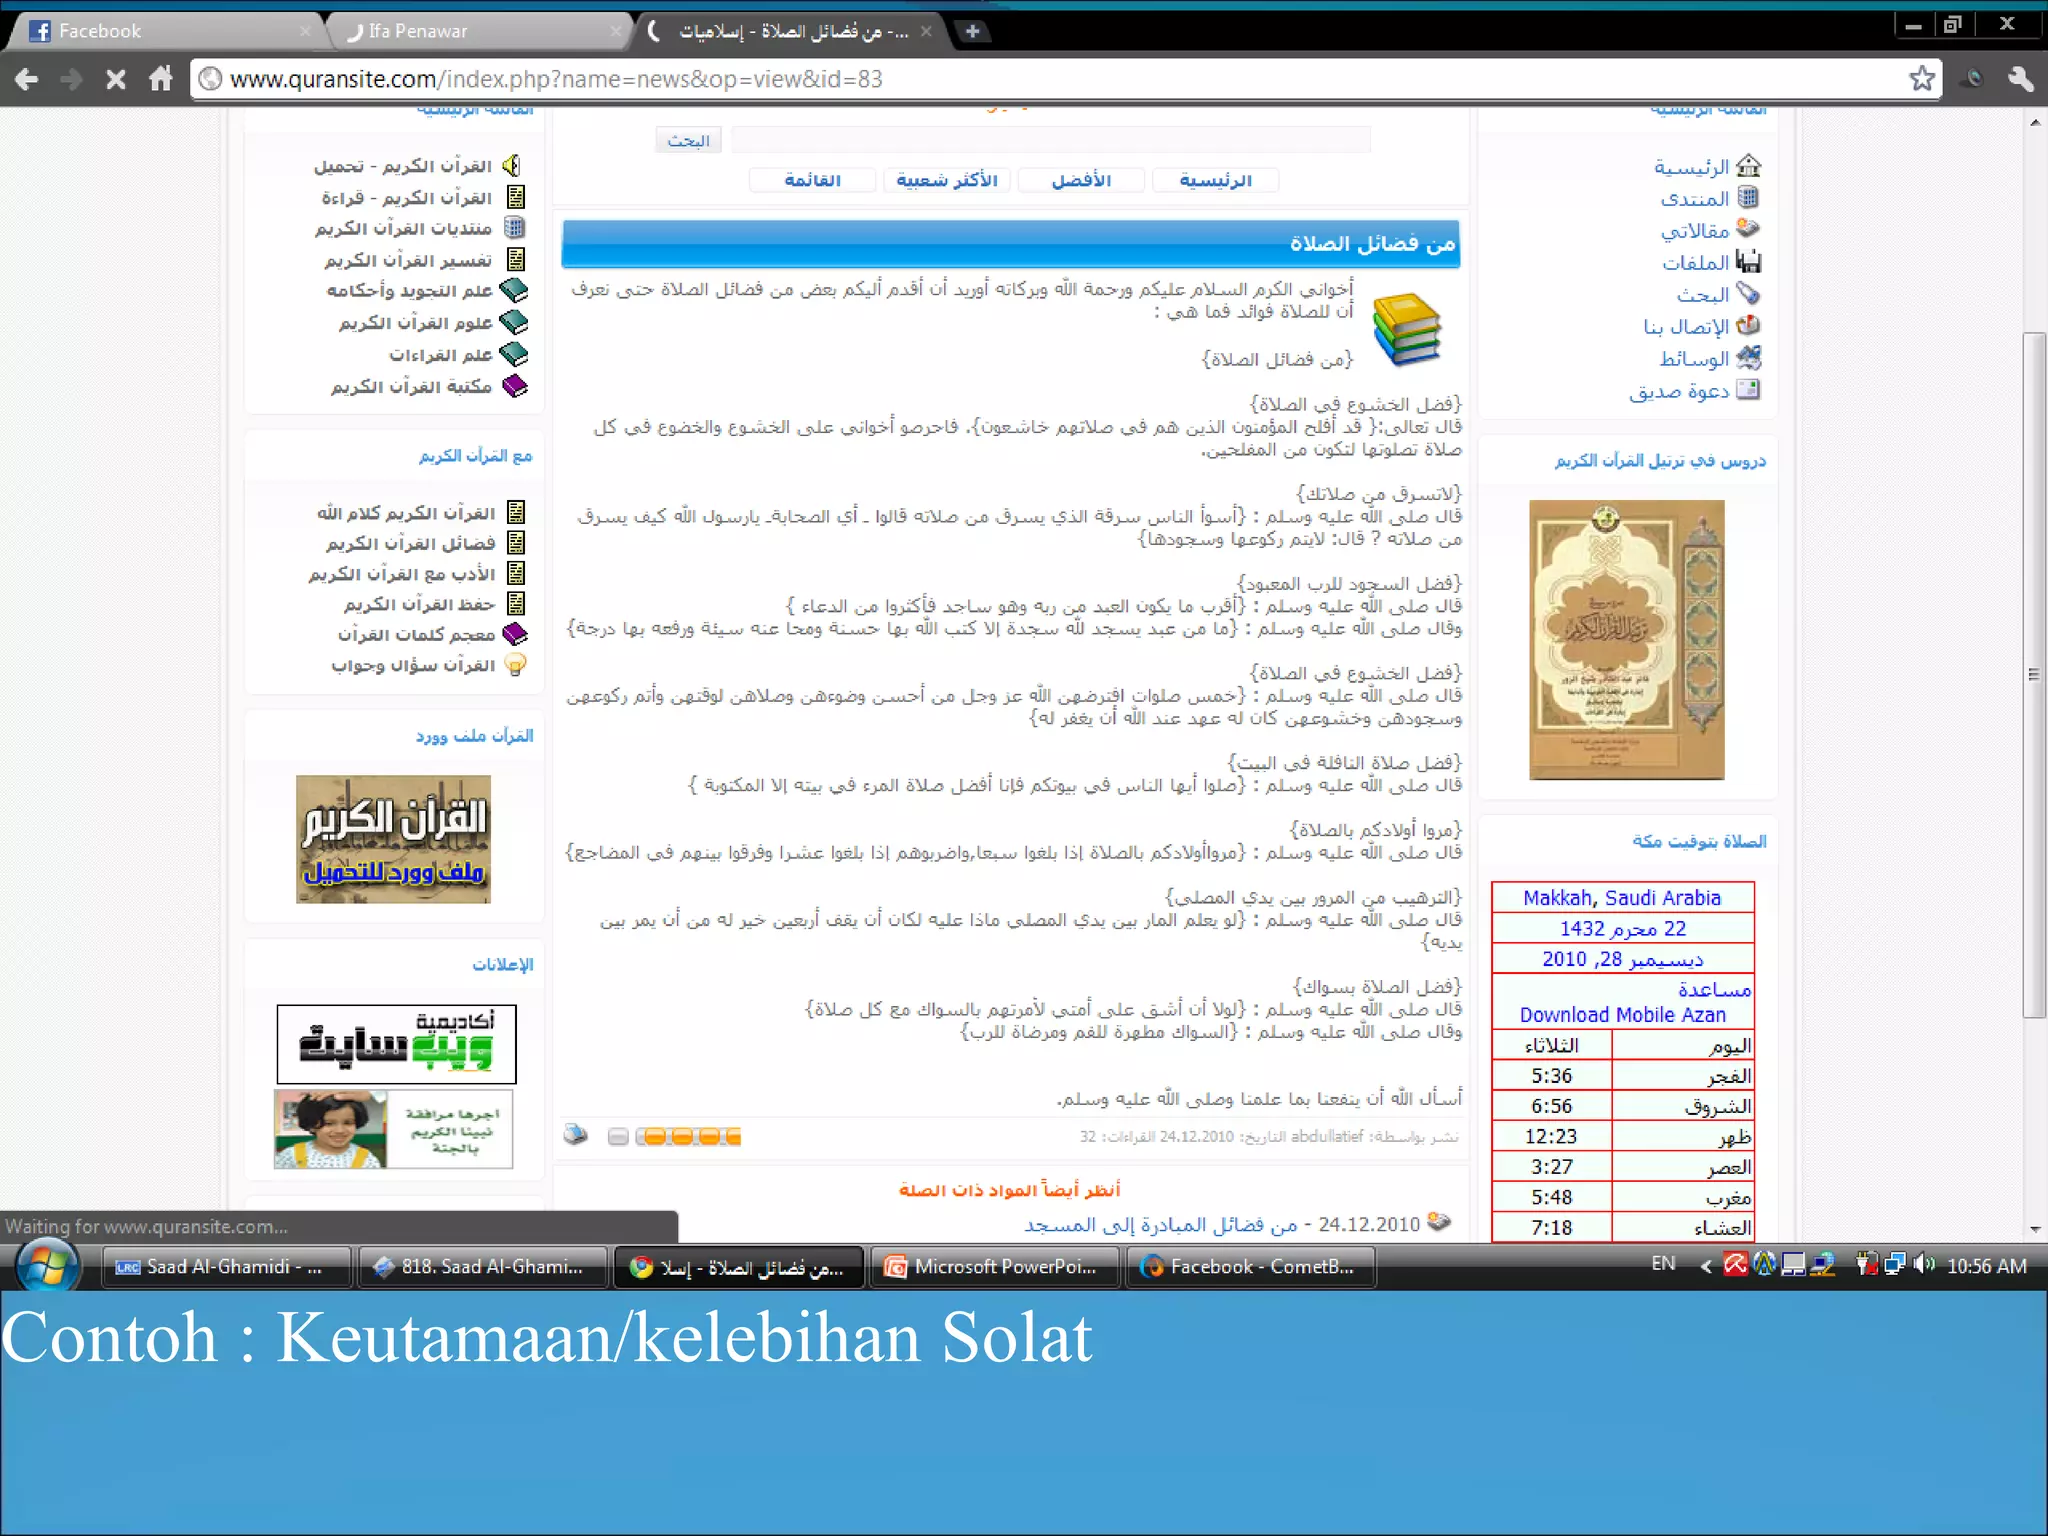Click the Makkah, Saudi Arabia link
This screenshot has height=1536, width=2048.
(1622, 897)
